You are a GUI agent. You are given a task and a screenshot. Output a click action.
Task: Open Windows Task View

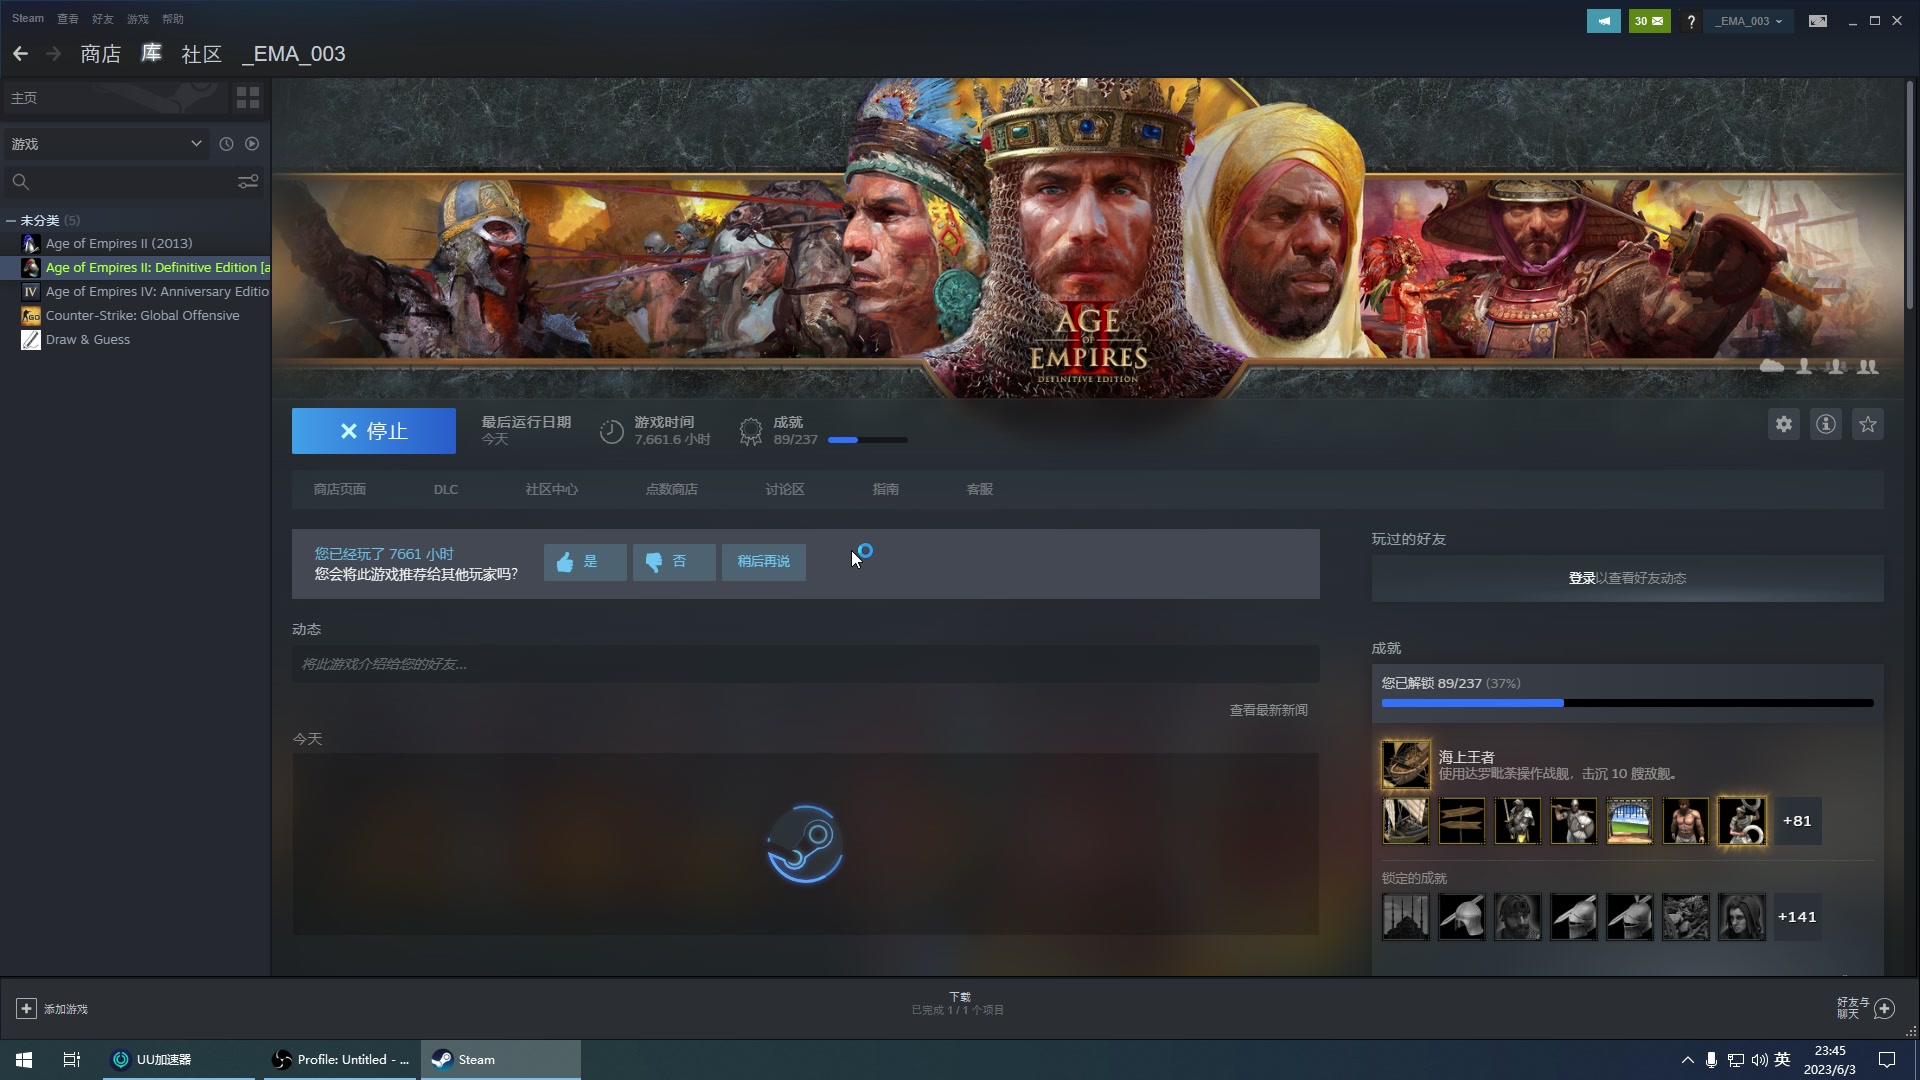(x=72, y=1059)
